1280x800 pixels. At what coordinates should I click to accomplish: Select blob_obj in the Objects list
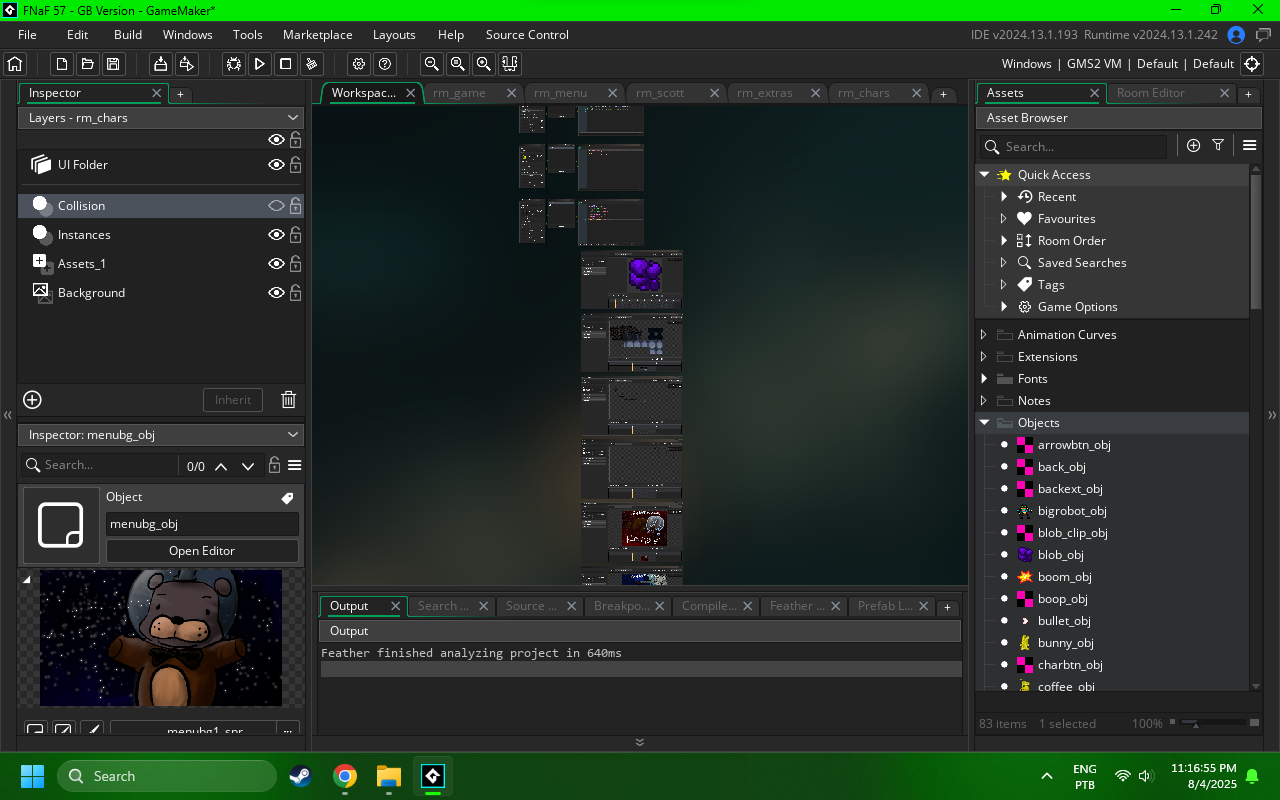coord(1060,554)
